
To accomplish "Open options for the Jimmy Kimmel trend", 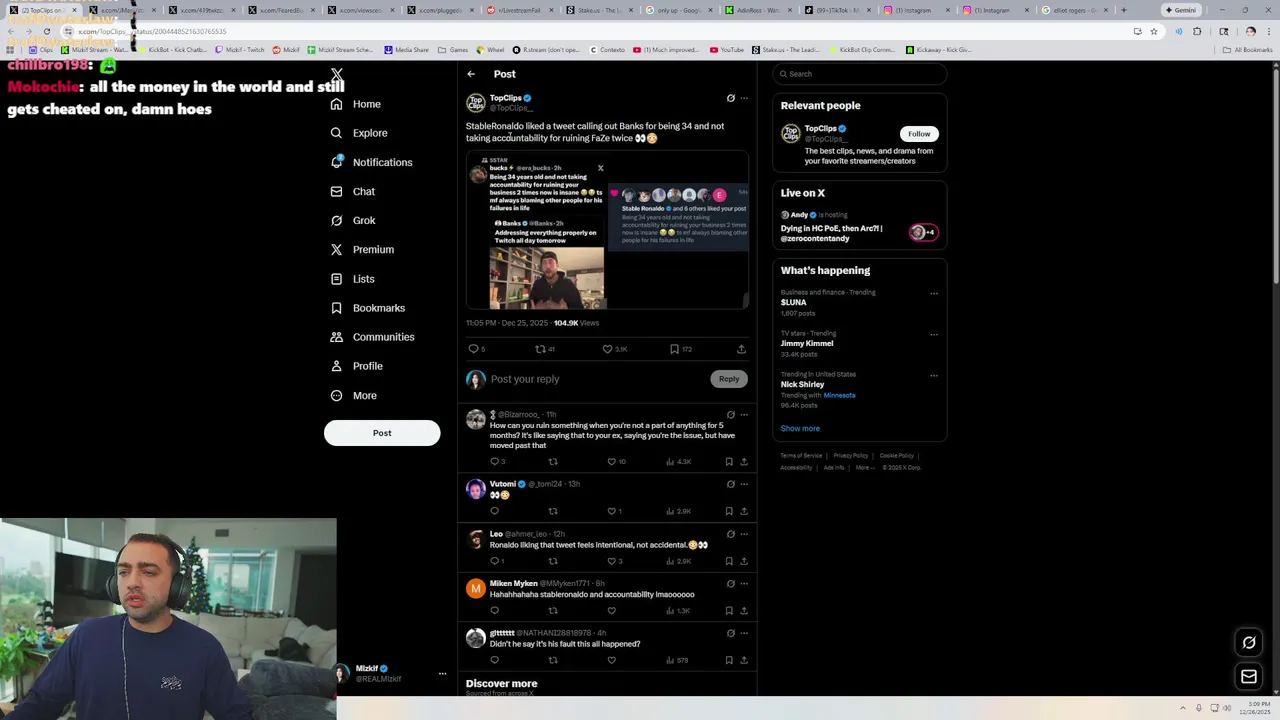I will [x=934, y=334].
